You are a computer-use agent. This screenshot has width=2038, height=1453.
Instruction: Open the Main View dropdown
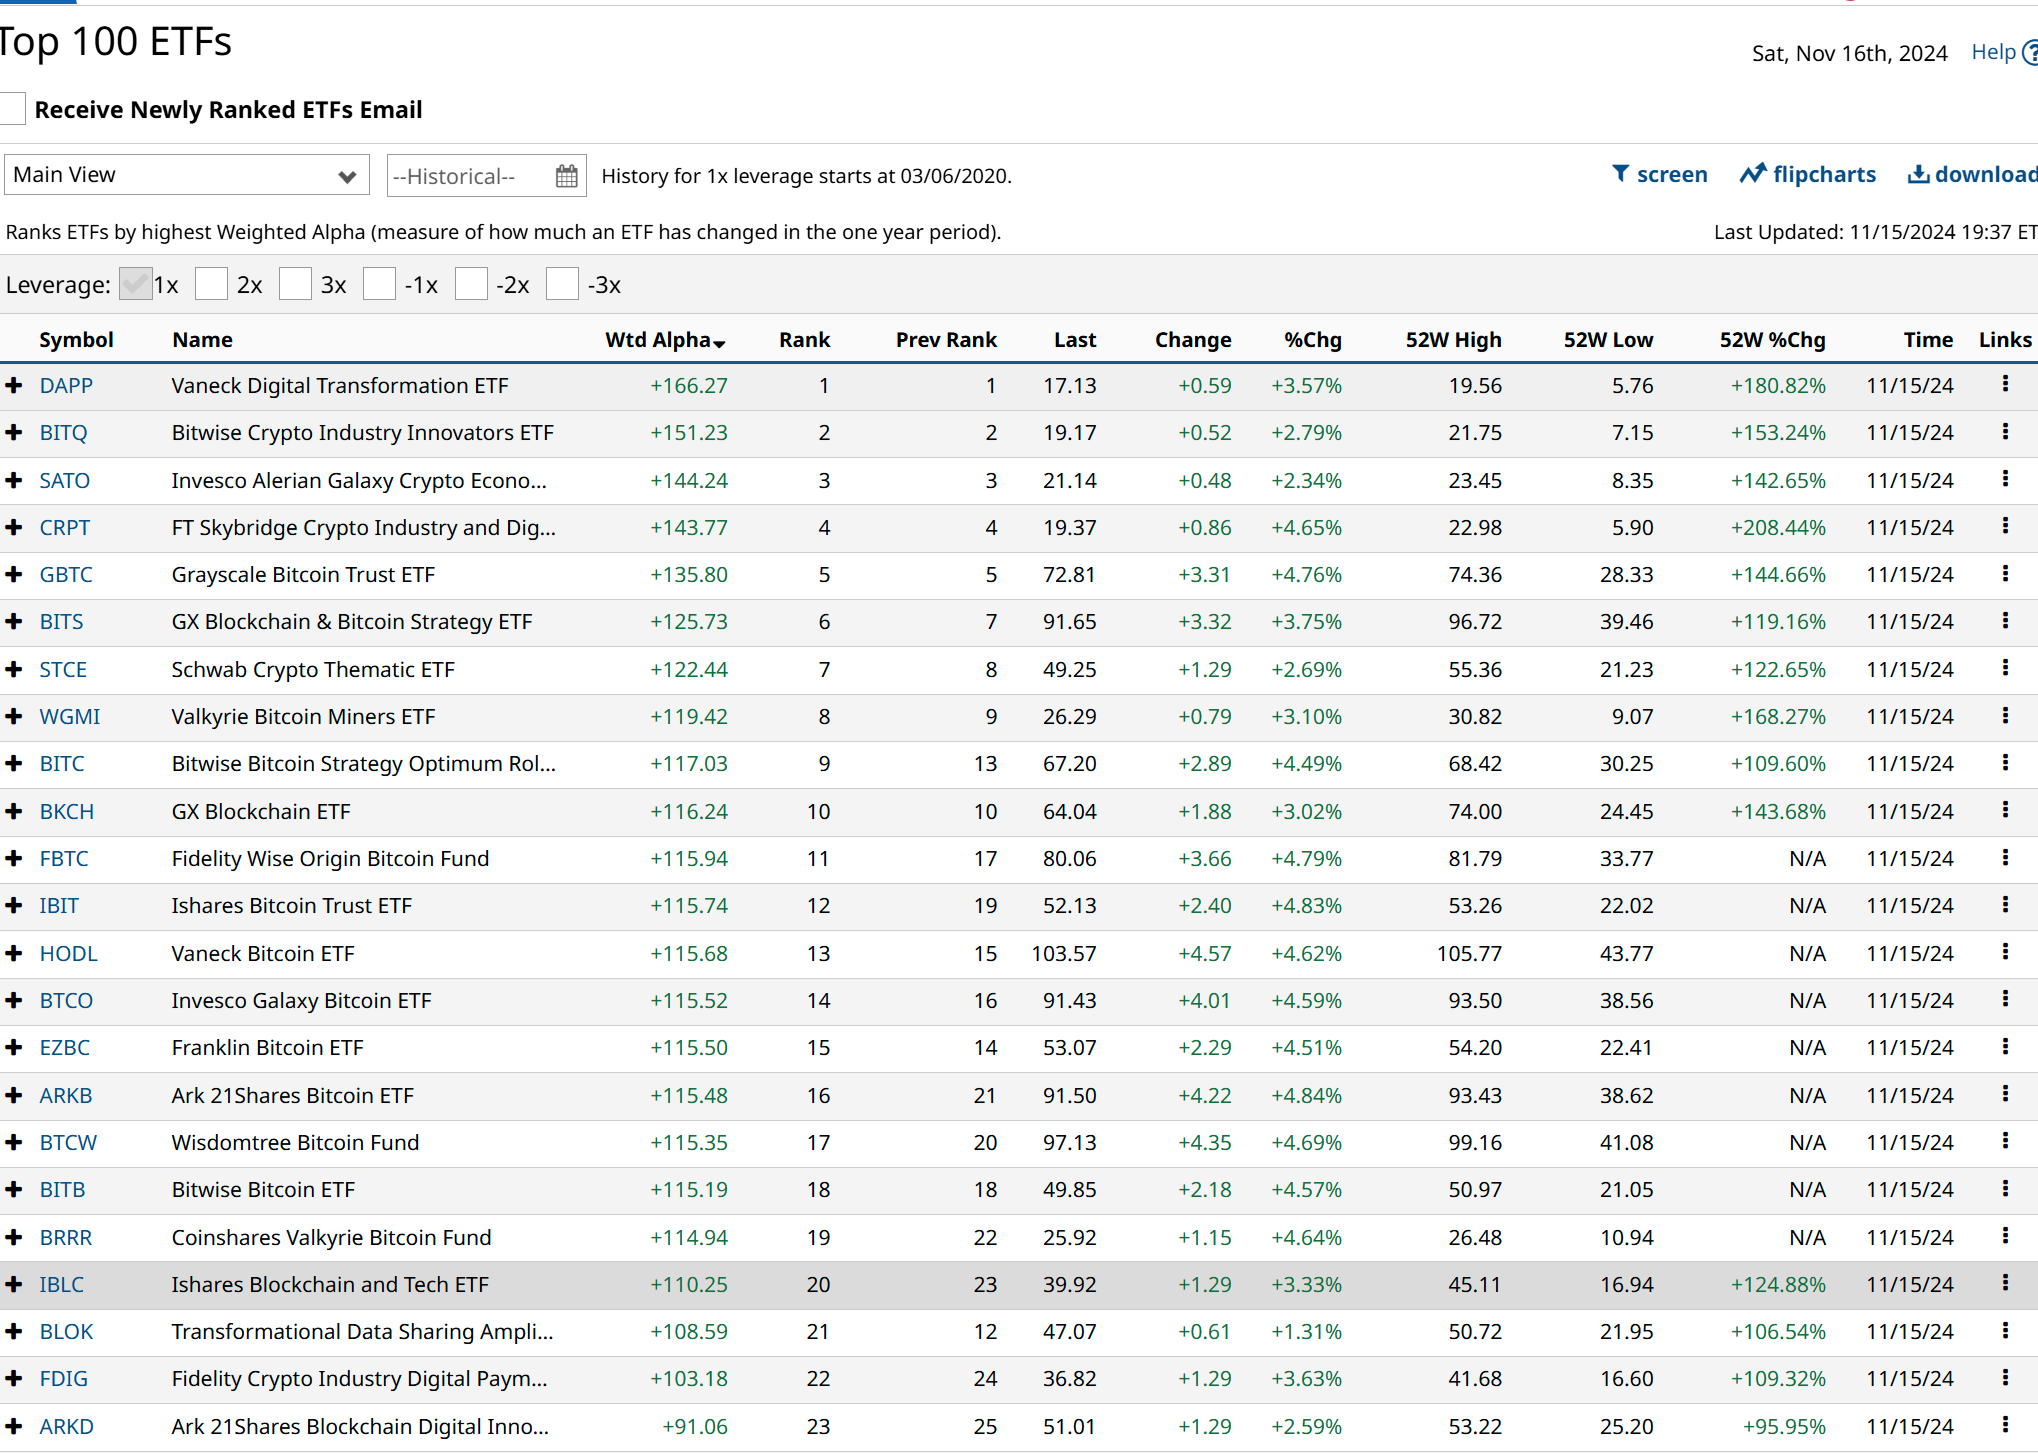(186, 175)
